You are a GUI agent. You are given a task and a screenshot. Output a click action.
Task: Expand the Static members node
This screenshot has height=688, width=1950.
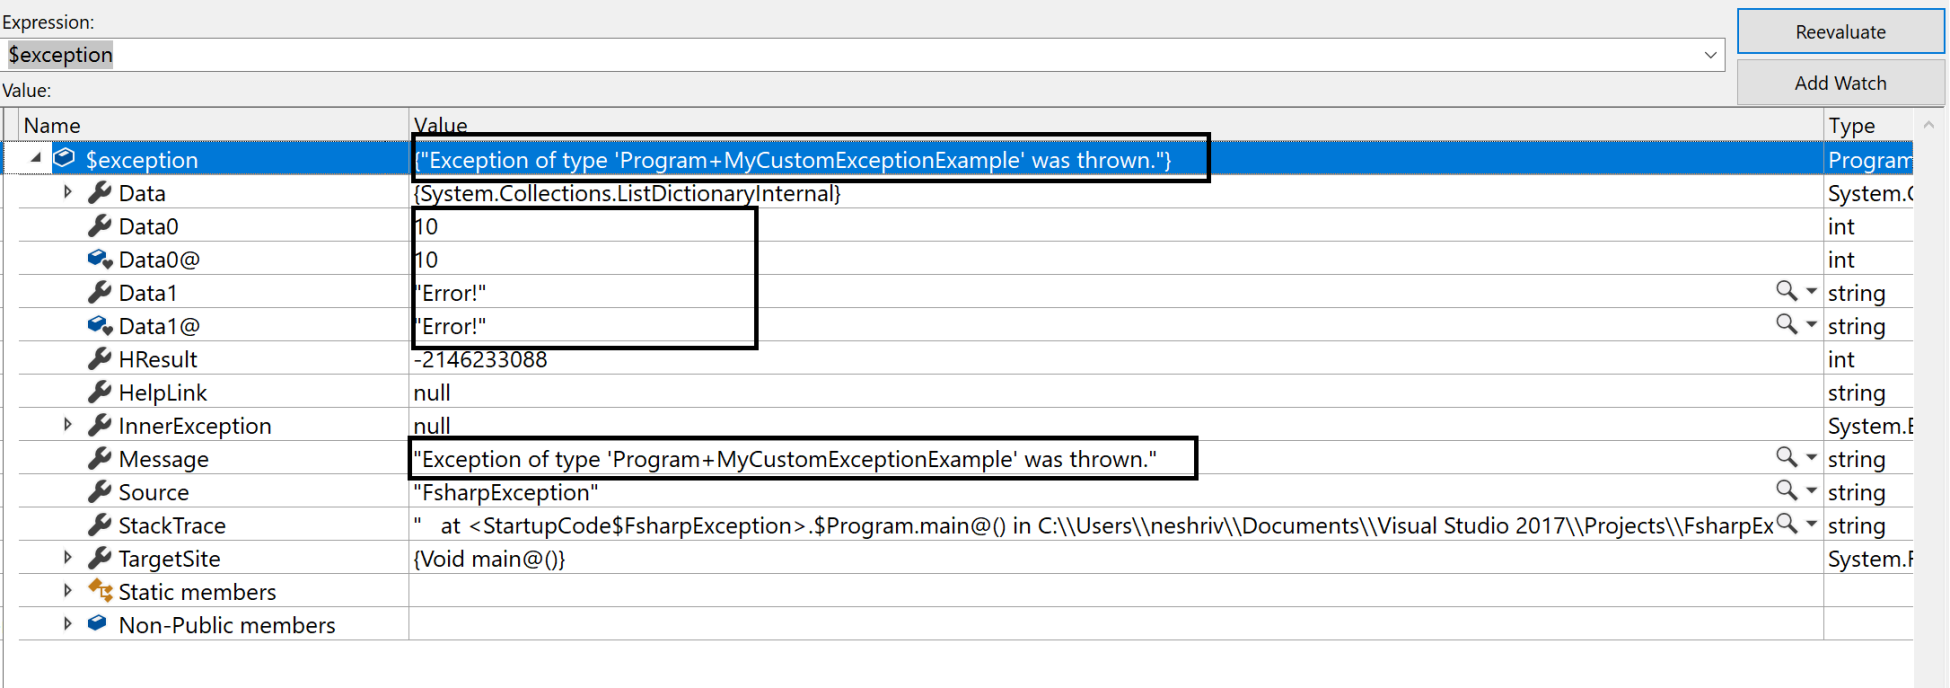coord(67,591)
